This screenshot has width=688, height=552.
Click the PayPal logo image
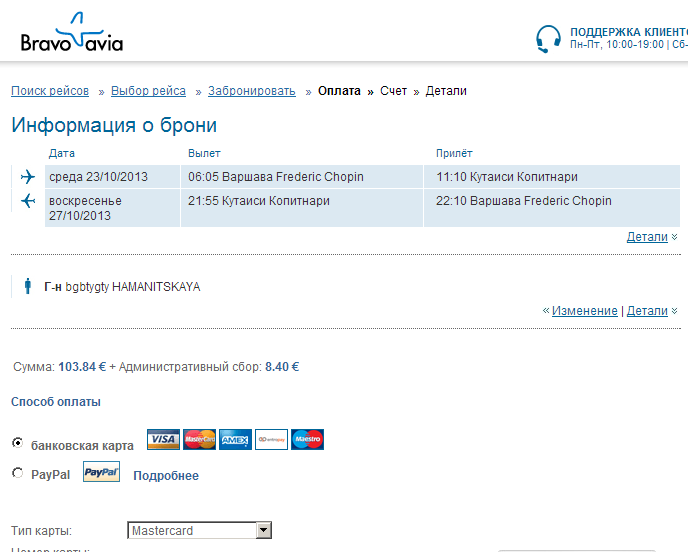click(x=101, y=472)
